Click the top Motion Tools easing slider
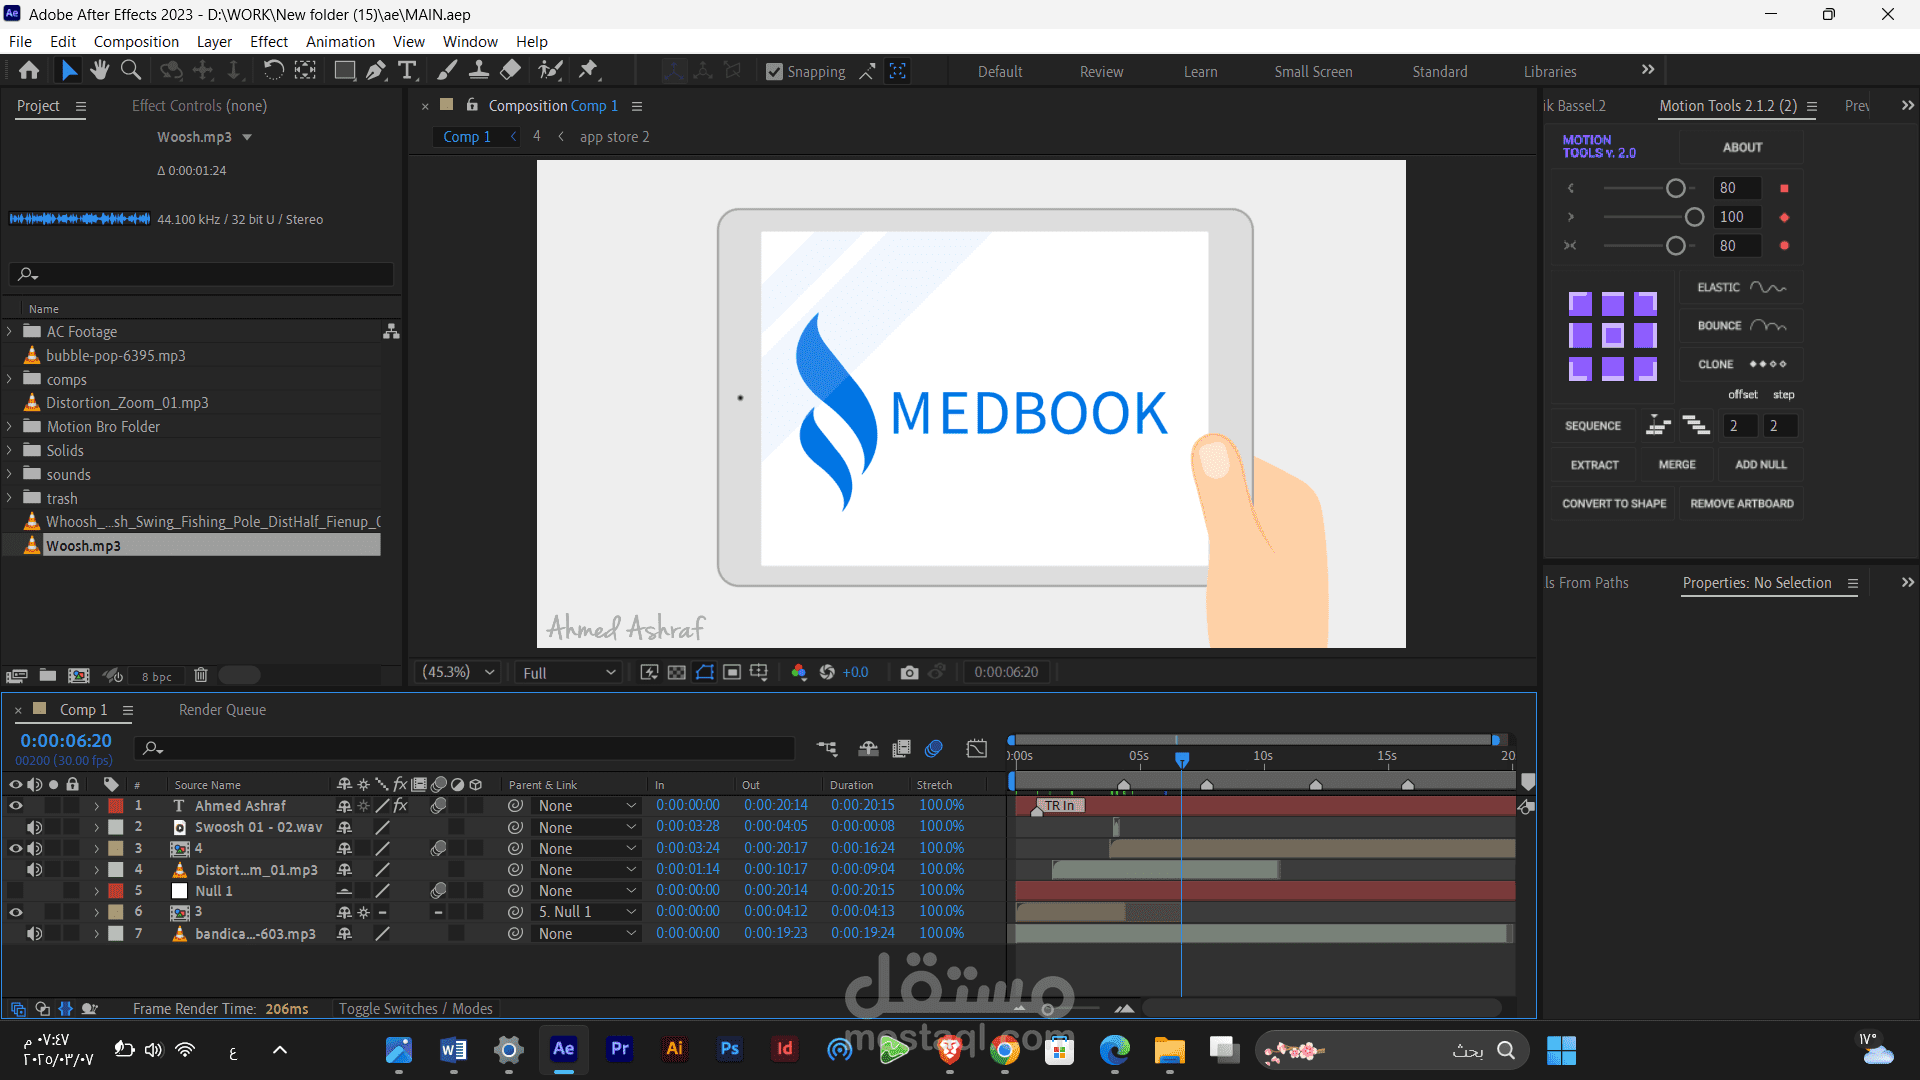Viewport: 1920px width, 1080px height. tap(1676, 188)
